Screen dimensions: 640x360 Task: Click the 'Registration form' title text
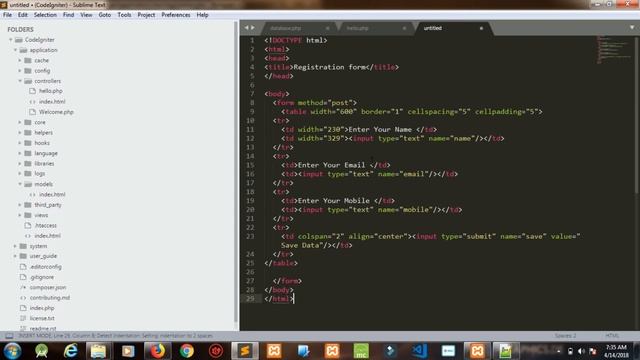coord(329,67)
